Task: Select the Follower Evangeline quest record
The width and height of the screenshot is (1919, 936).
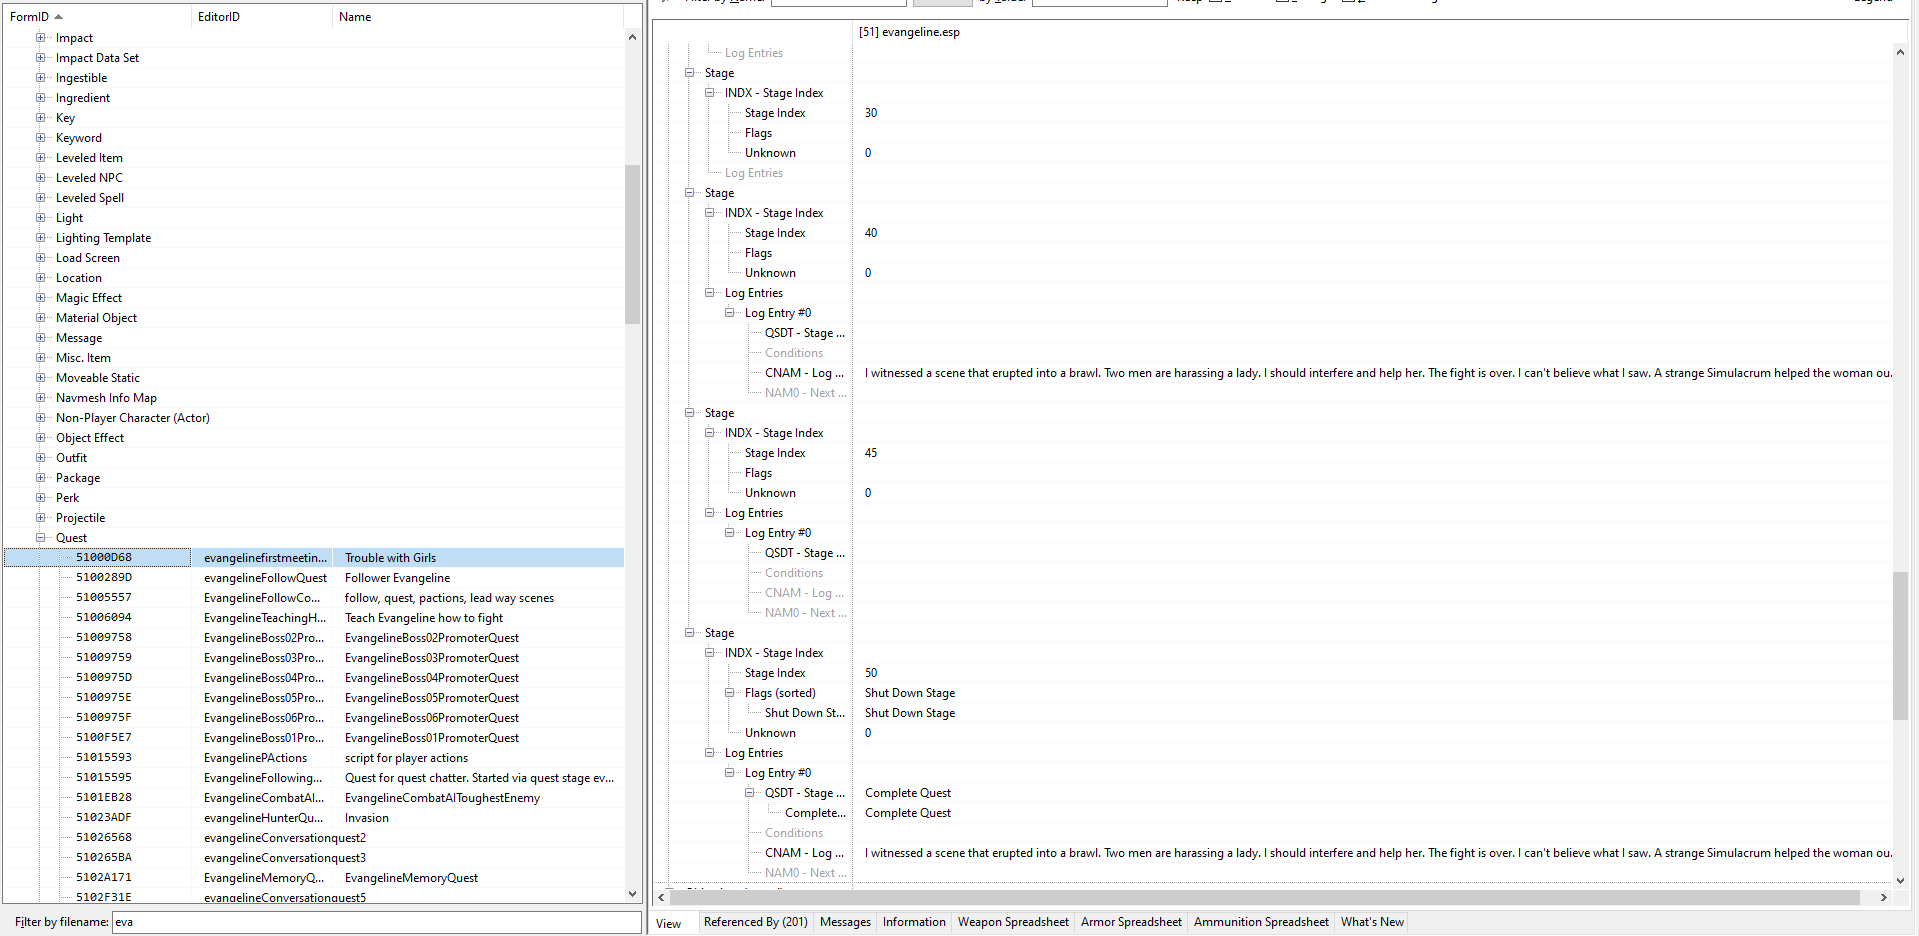Action: coord(314,578)
